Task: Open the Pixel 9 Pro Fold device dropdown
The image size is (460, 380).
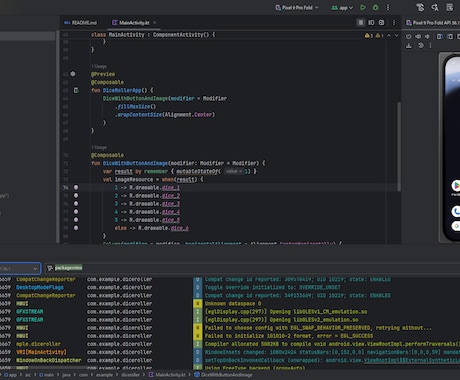Action: 297,7
